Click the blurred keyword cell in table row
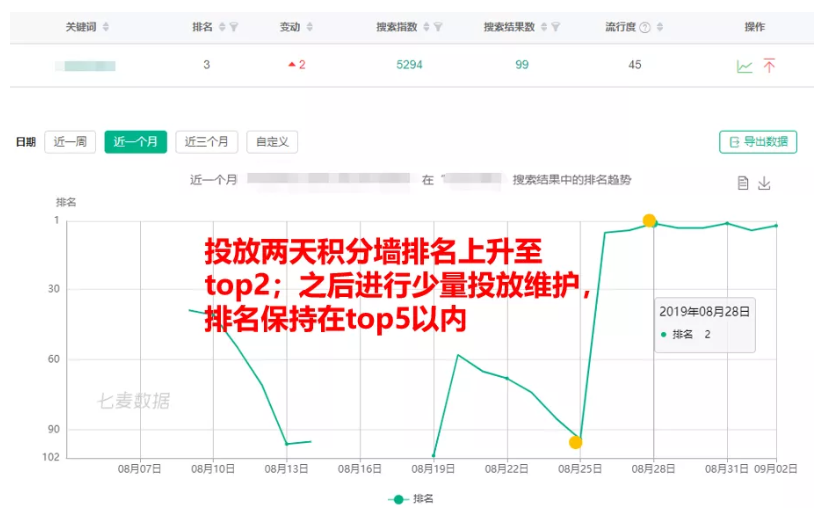This screenshot has width=823, height=525. click(86, 66)
